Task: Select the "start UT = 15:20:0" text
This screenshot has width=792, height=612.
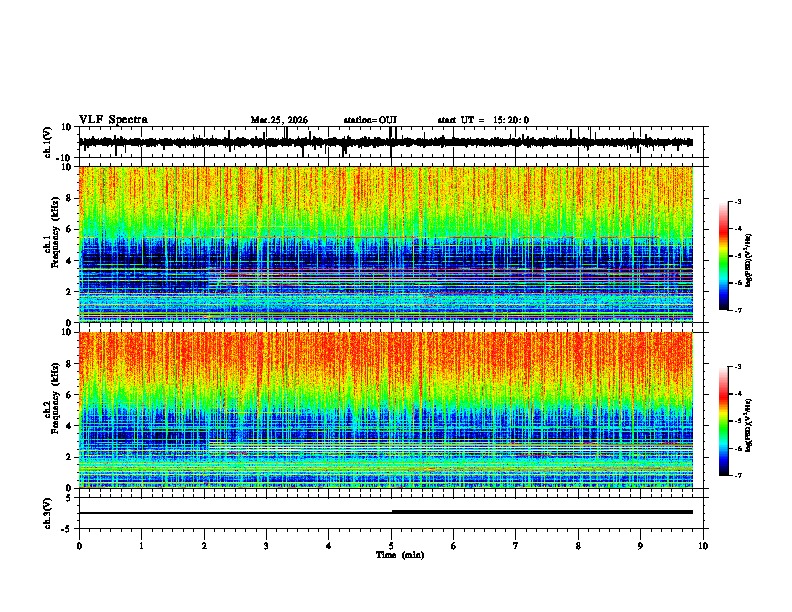Action: coord(483,120)
